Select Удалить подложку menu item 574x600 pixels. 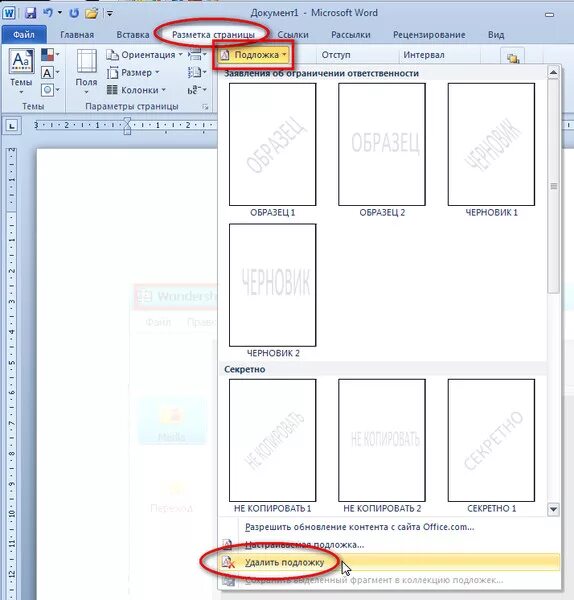(390, 562)
